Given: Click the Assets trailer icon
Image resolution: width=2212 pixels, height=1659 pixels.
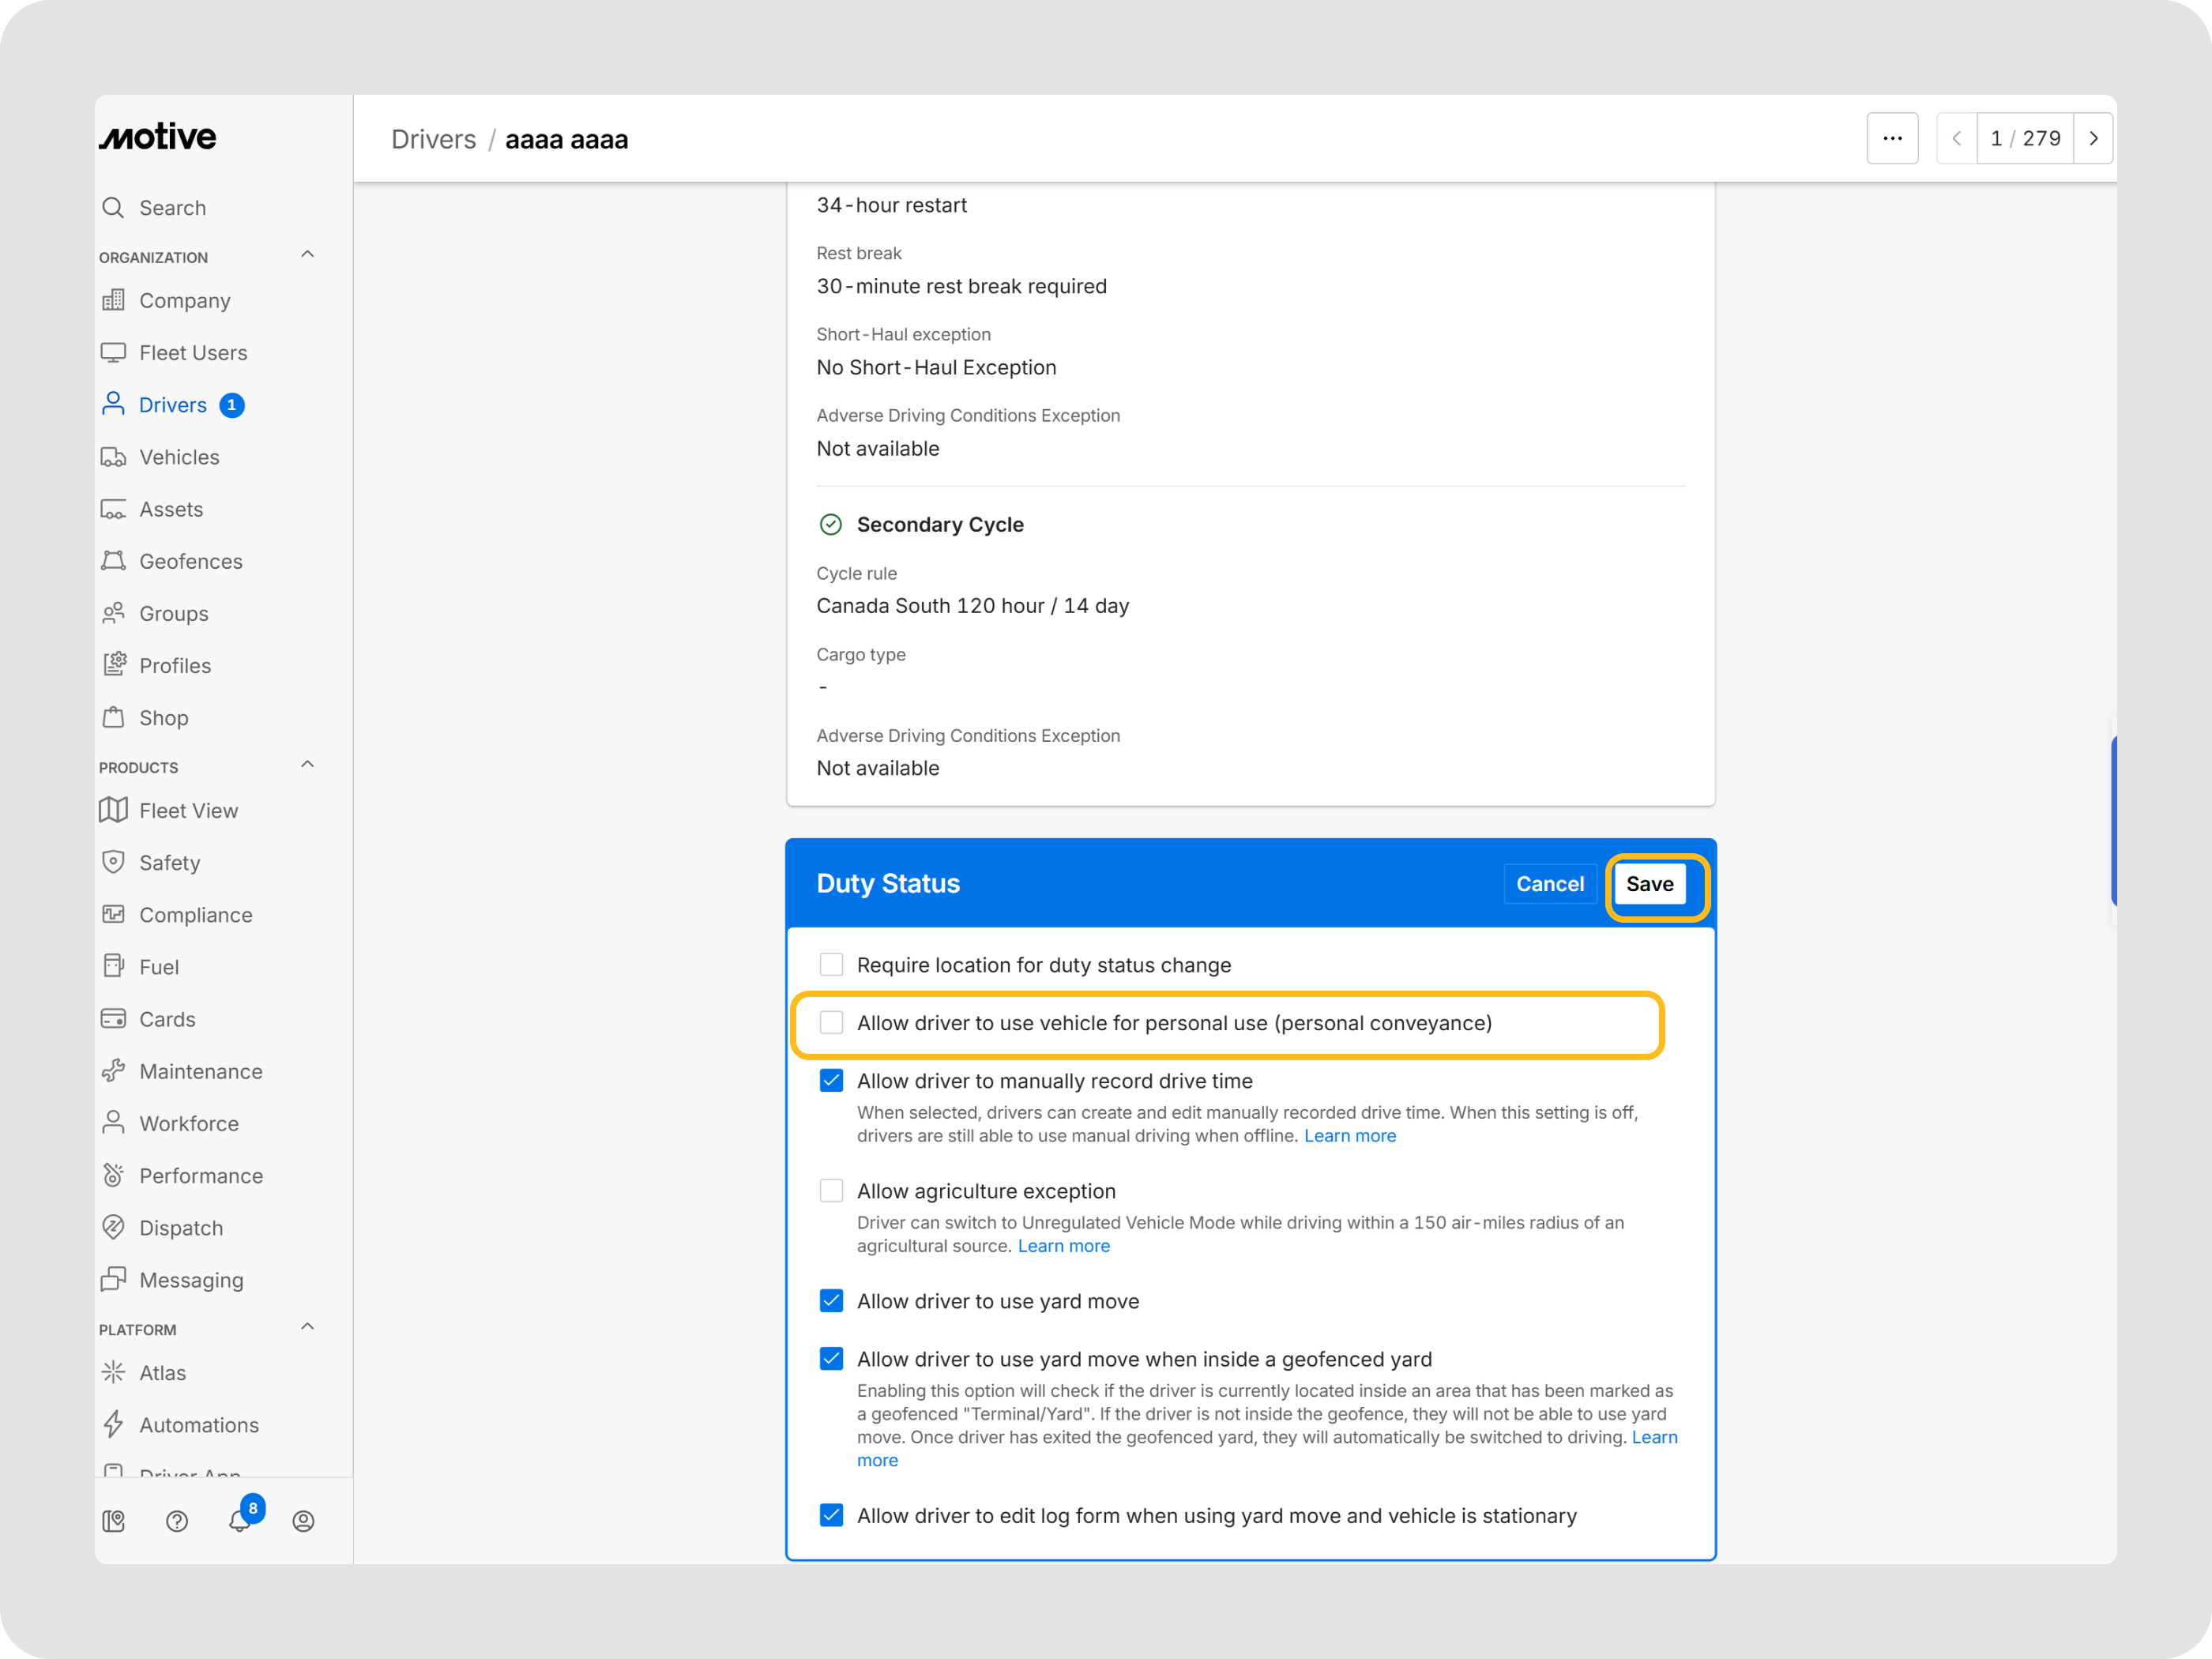Looking at the screenshot, I should pos(113,509).
